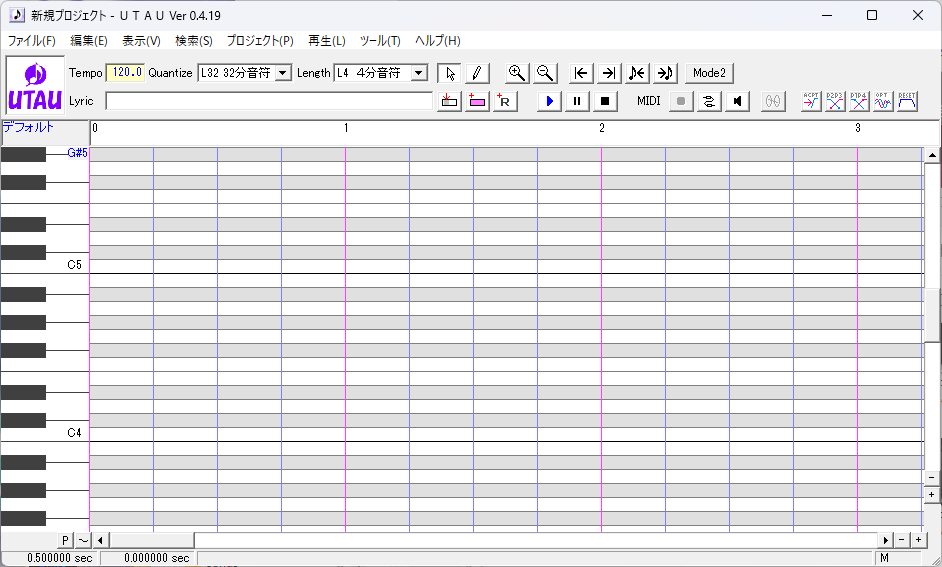Viewport: 942px width, 567px height.
Task: Click the horizontal scrollbar left arrow
Action: click(x=100, y=540)
